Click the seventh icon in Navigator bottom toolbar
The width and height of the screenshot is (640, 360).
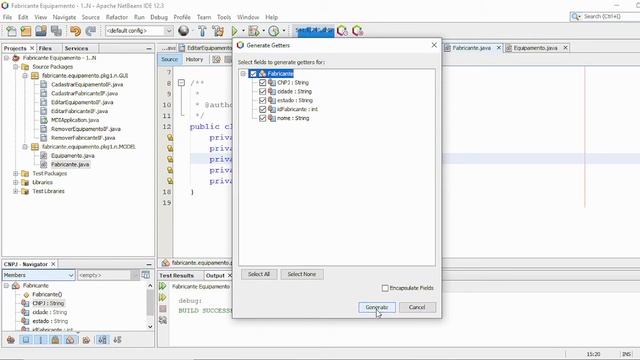pyautogui.click(x=102, y=340)
